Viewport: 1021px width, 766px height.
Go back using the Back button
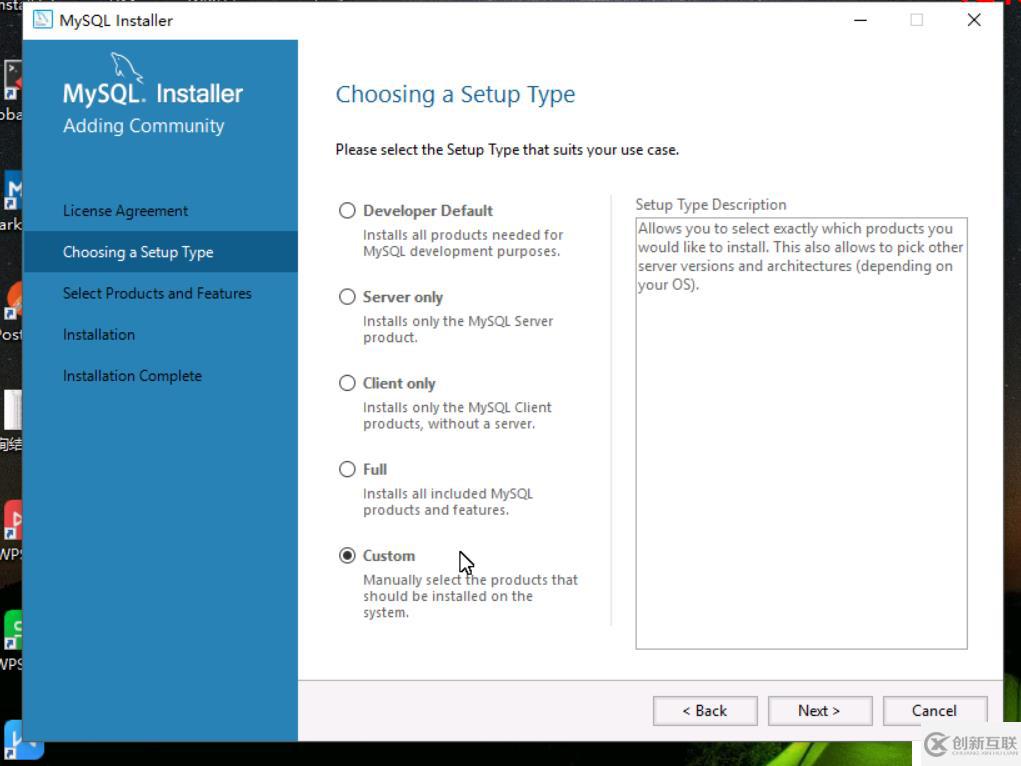point(705,711)
